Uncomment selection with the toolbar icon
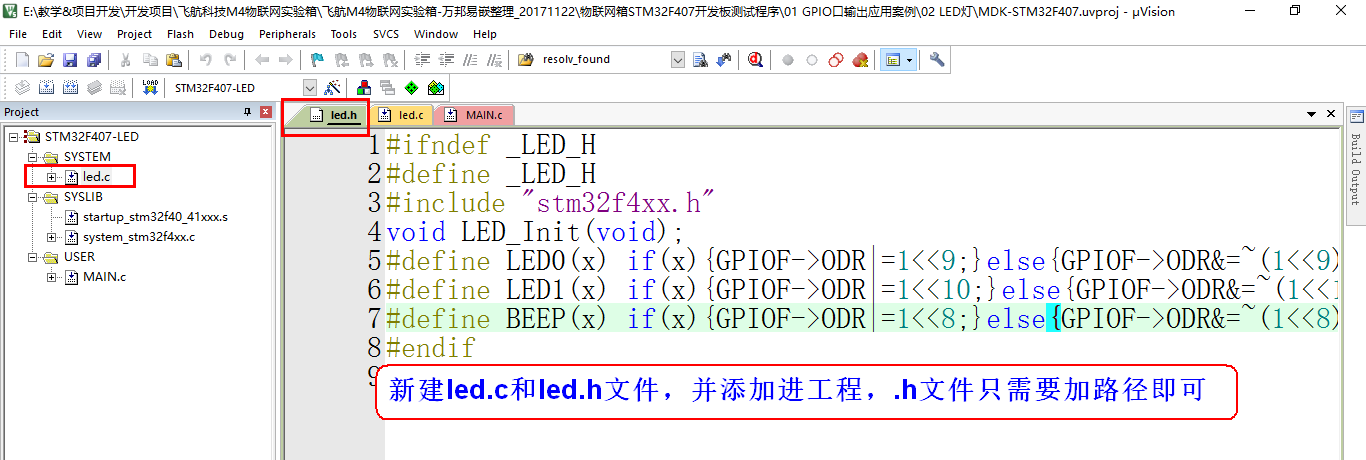This screenshot has height=460, width=1366. click(x=493, y=60)
